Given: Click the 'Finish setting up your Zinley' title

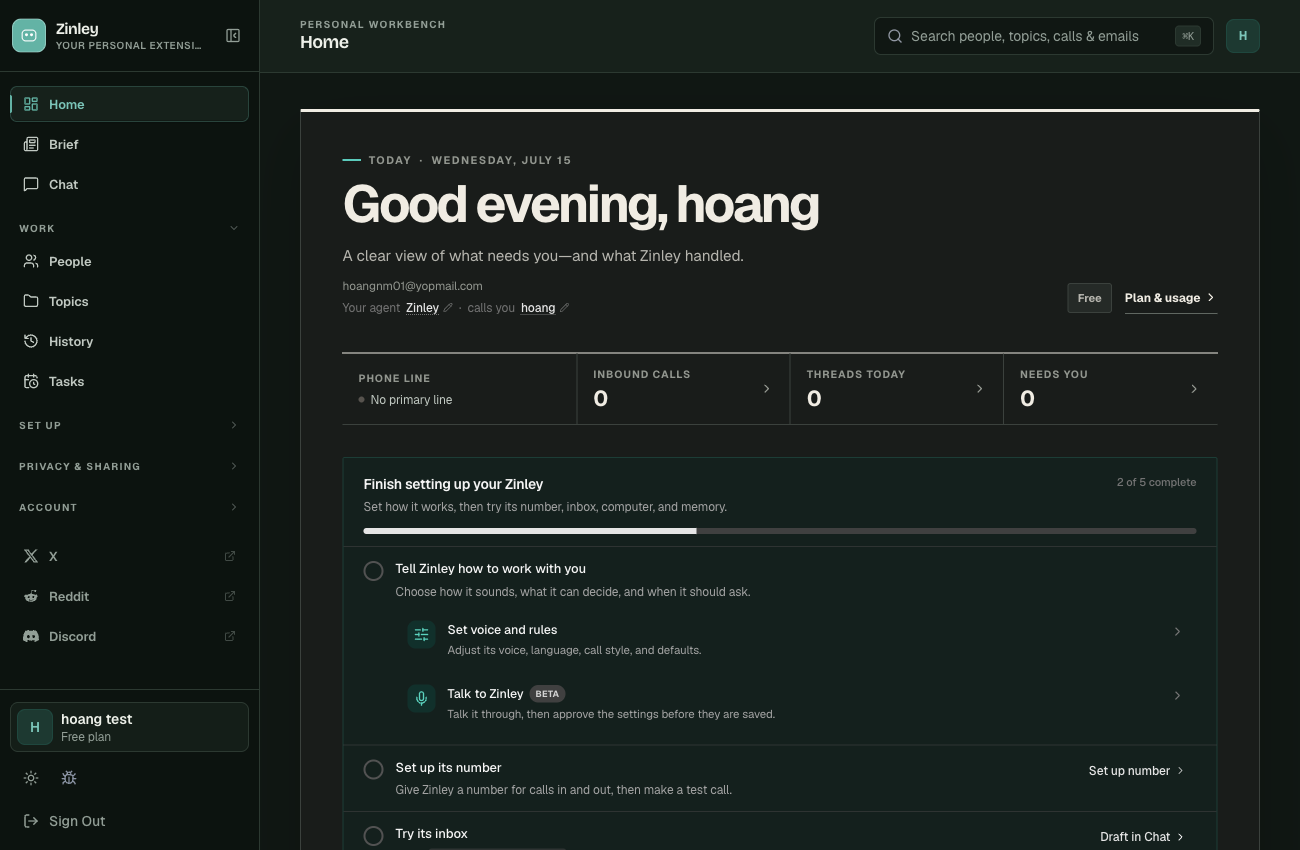Looking at the screenshot, I should point(453,484).
